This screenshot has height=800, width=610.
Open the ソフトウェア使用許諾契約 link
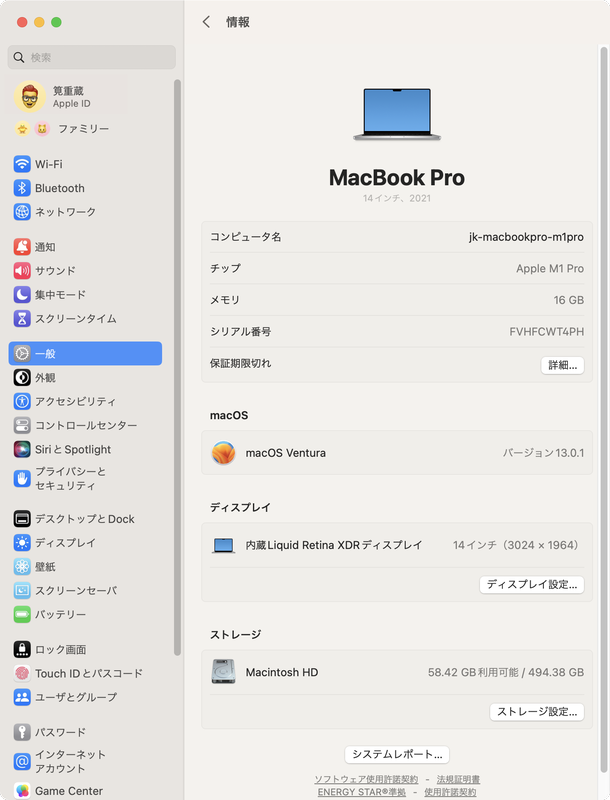(x=366, y=780)
